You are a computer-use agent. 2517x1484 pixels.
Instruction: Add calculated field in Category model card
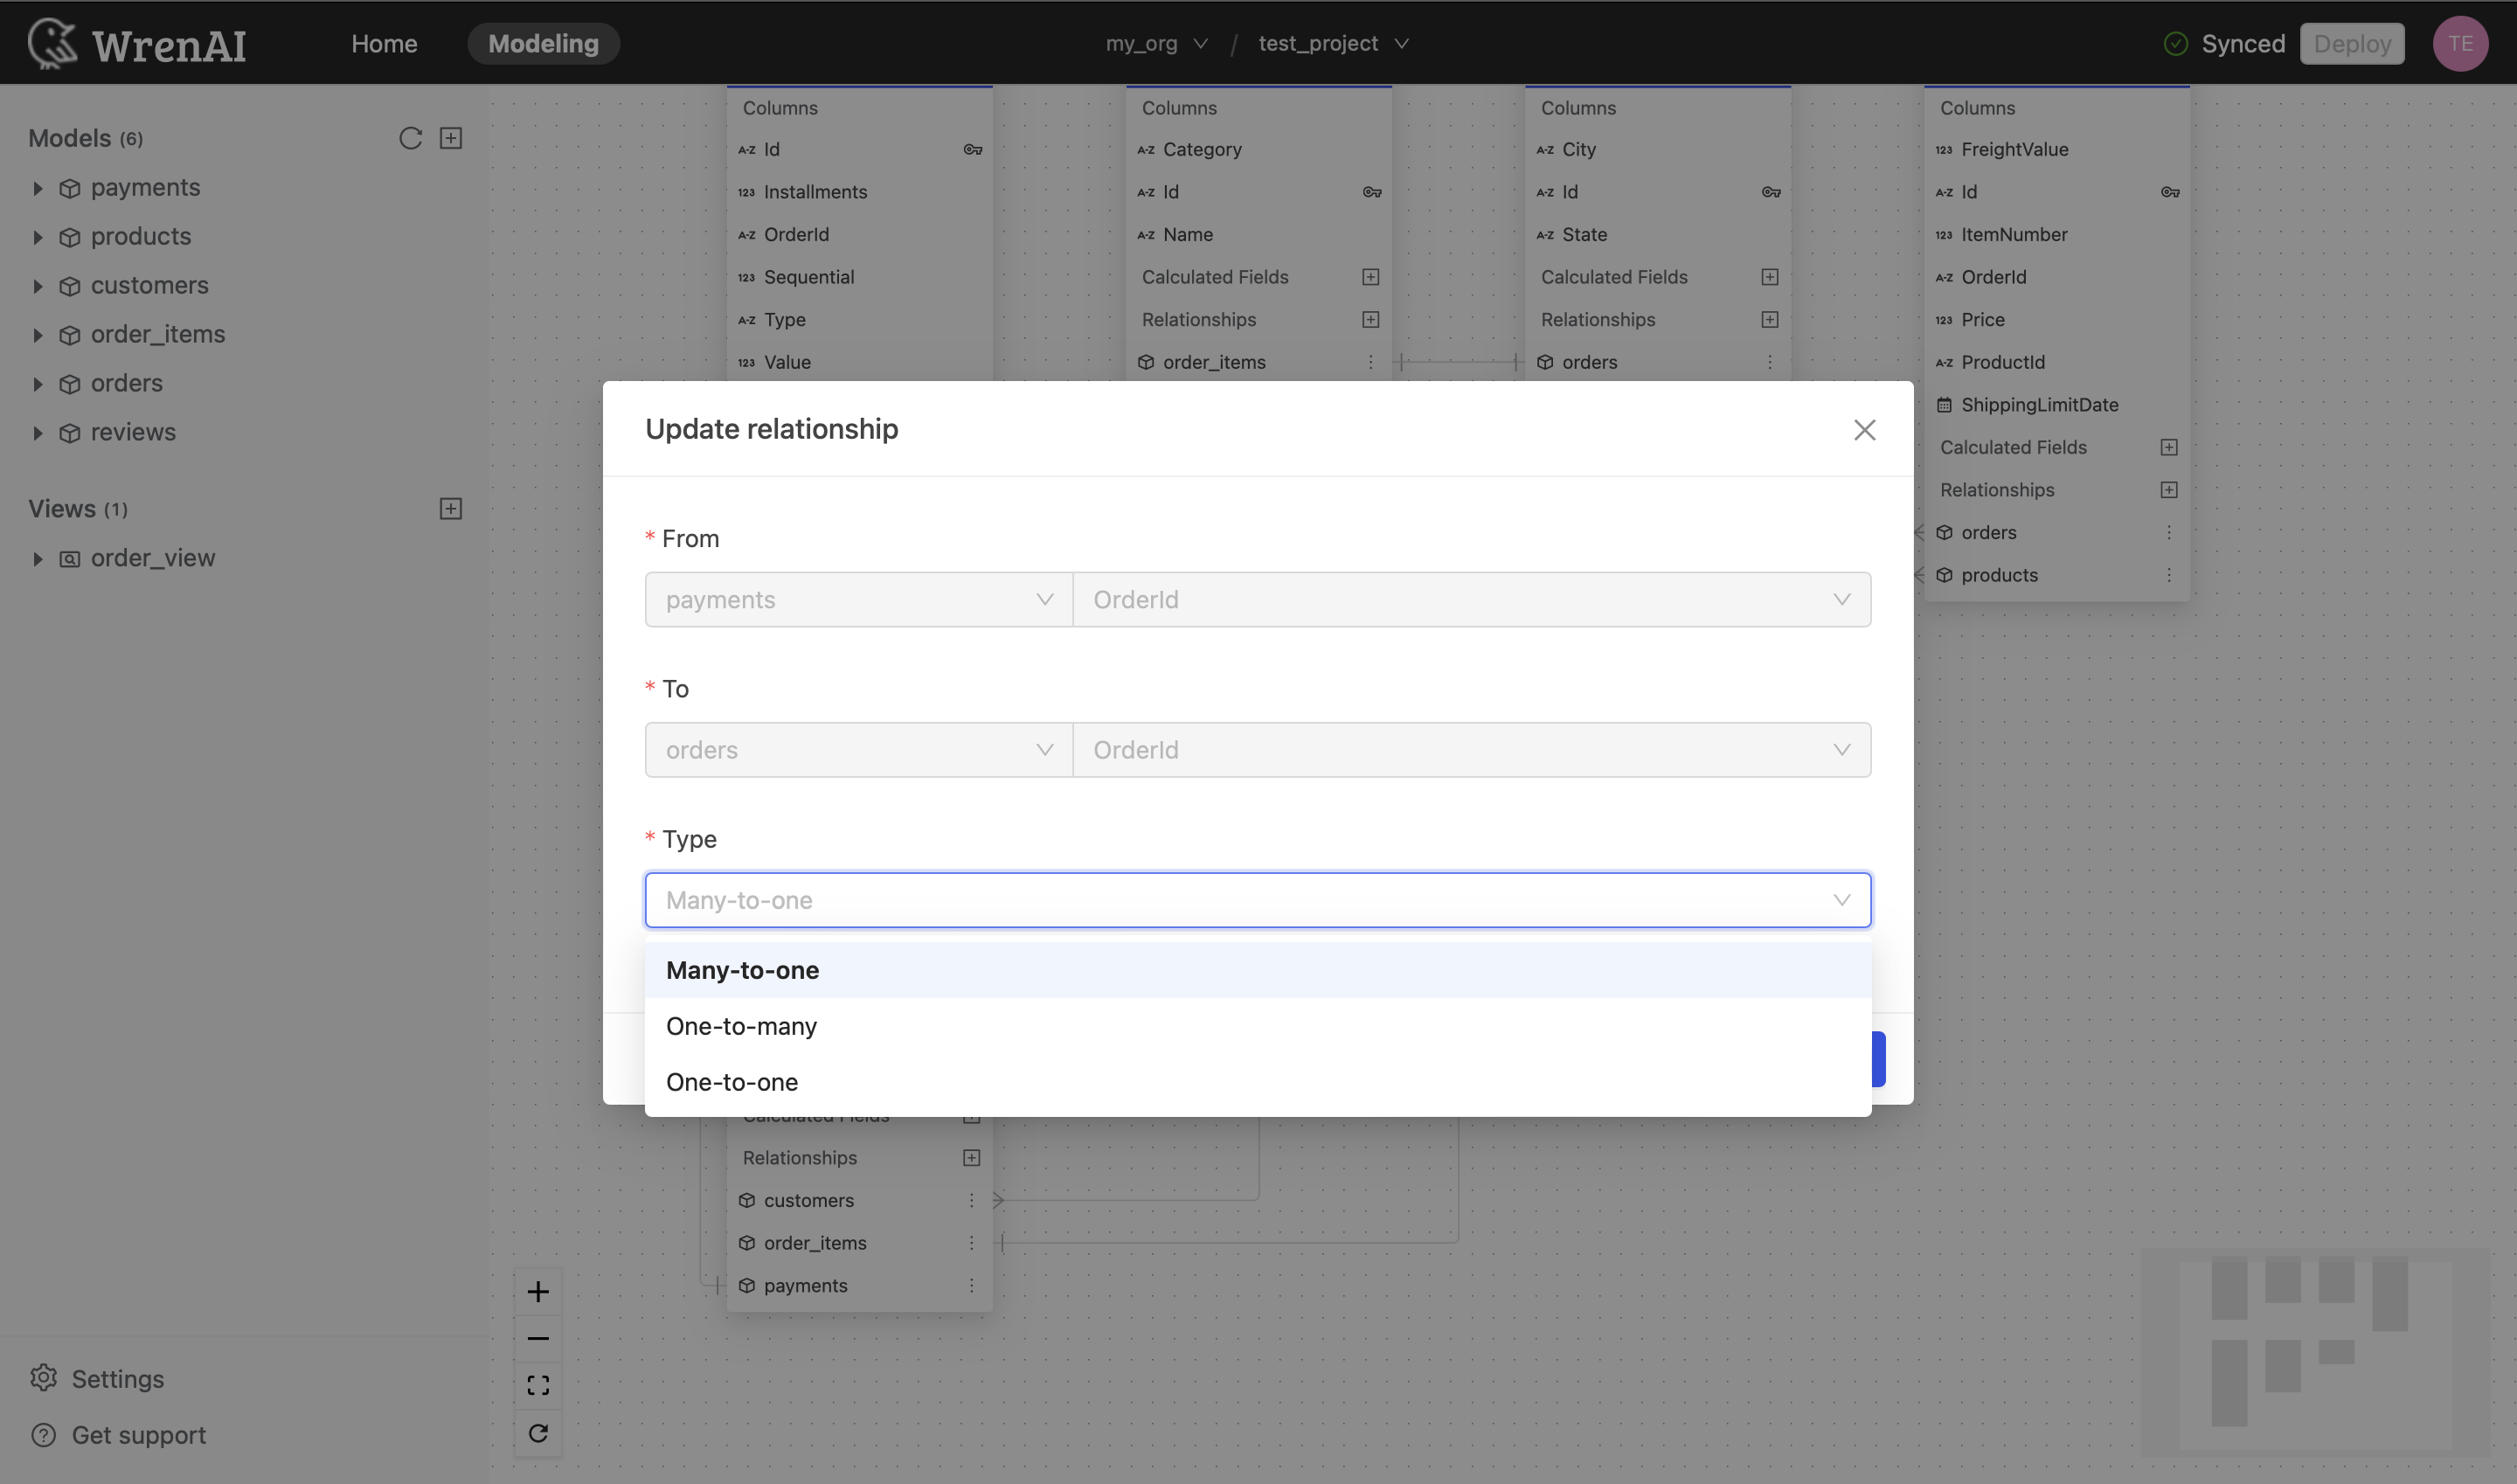(1371, 277)
